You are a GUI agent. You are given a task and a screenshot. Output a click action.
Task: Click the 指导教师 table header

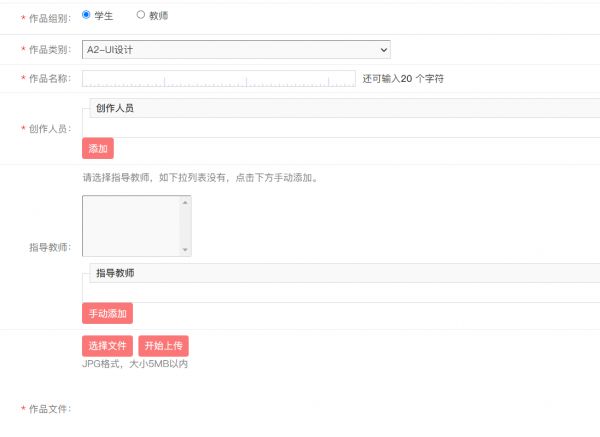point(344,273)
